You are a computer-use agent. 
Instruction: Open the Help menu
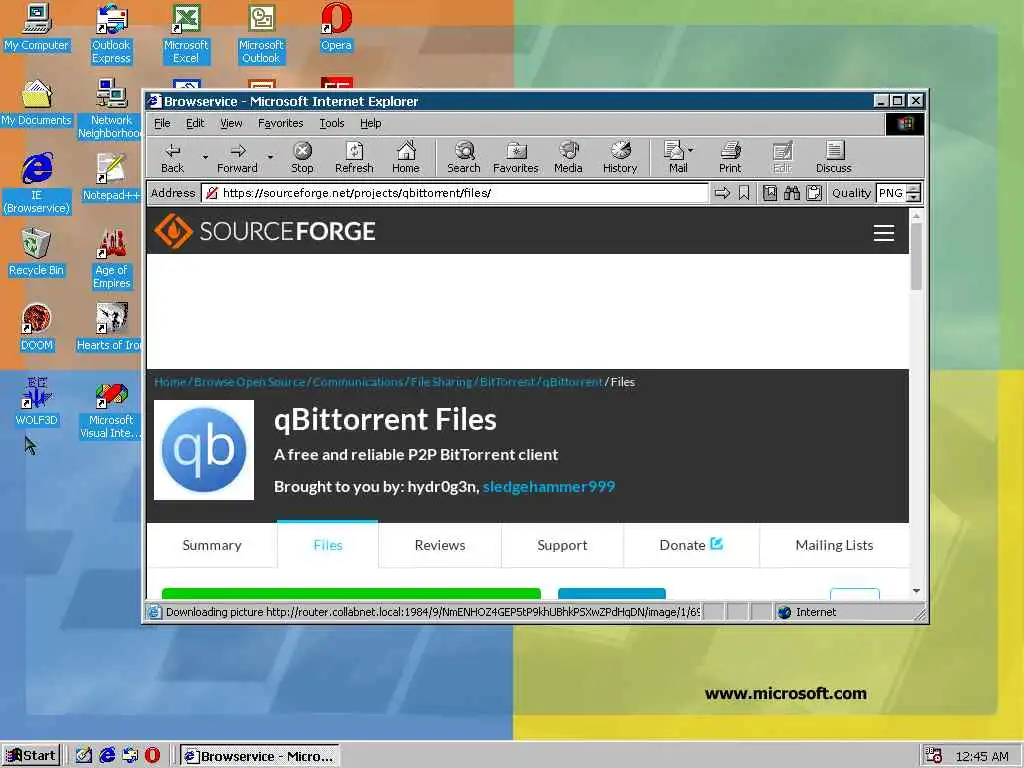tap(370, 123)
